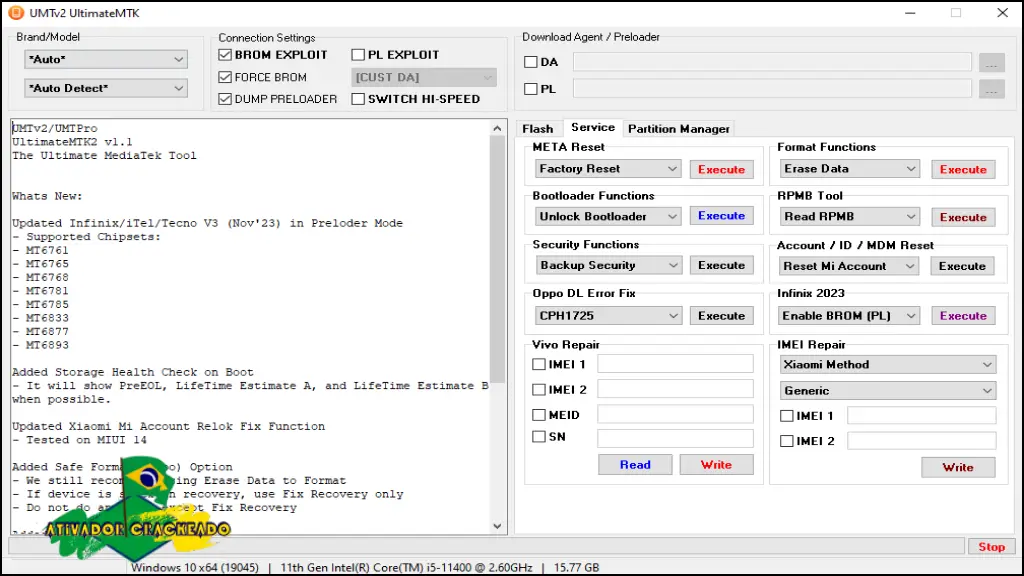Viewport: 1024px width, 576px height.
Task: Check IMEI Repair IMEI 2 checkbox
Action: click(787, 441)
